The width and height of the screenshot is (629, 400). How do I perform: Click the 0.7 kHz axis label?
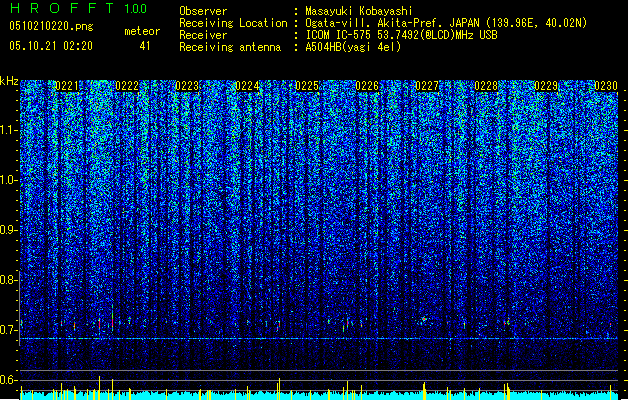pyautogui.click(x=9, y=330)
